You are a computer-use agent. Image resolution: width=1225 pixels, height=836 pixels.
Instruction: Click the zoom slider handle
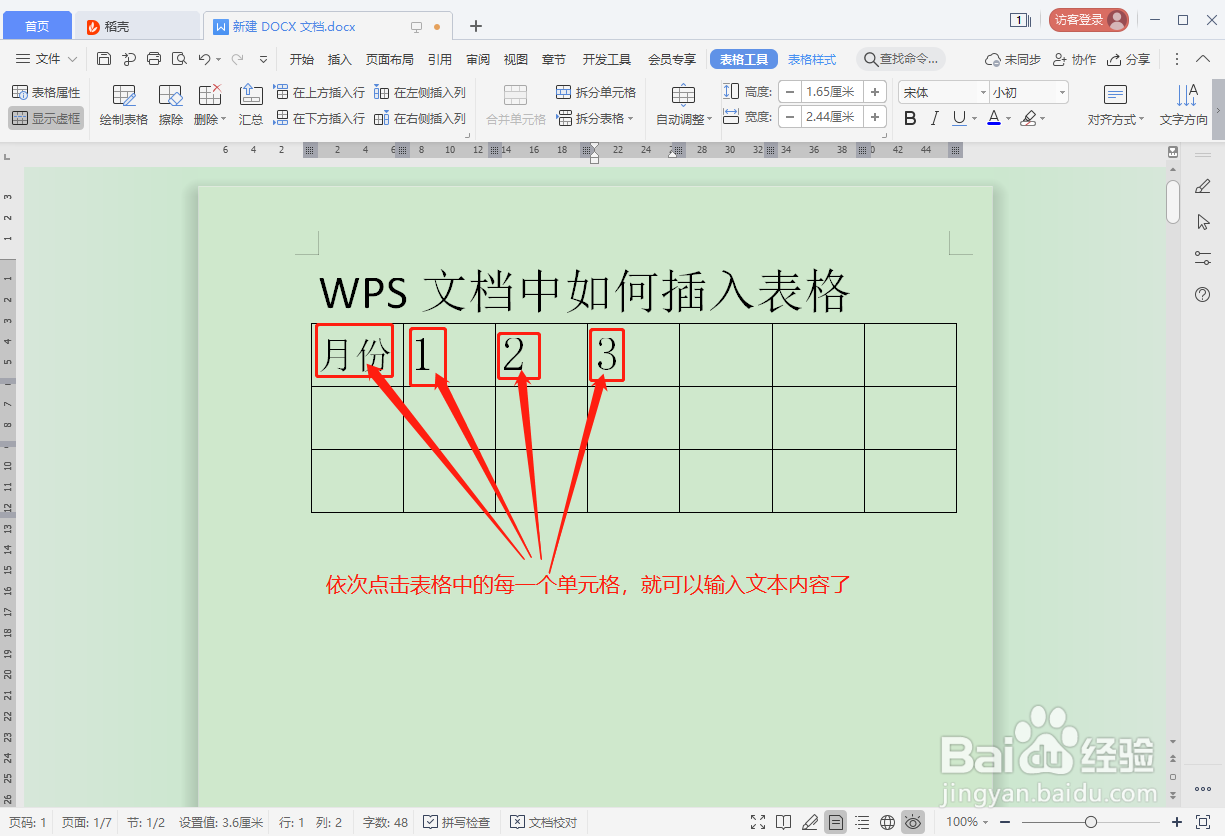[1090, 822]
